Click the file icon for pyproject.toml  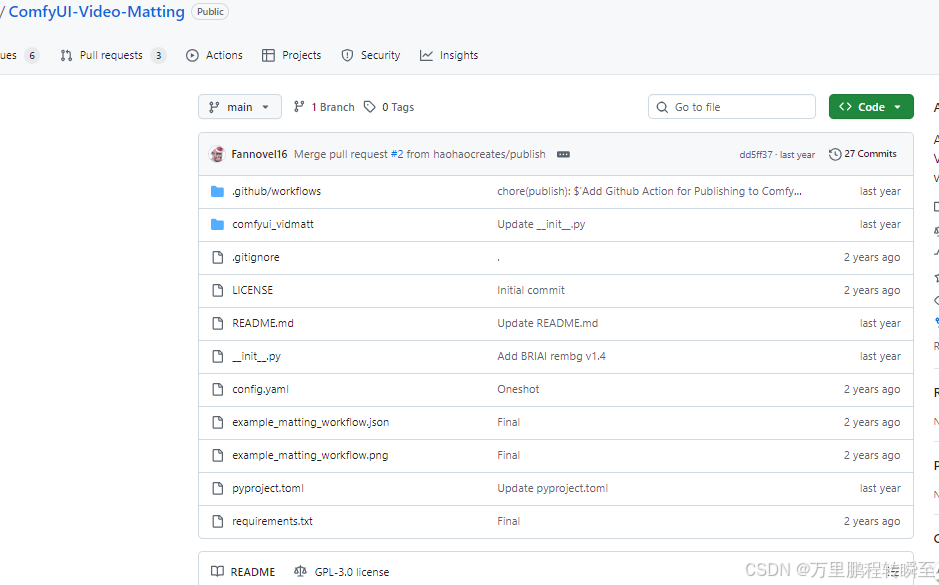click(x=218, y=488)
